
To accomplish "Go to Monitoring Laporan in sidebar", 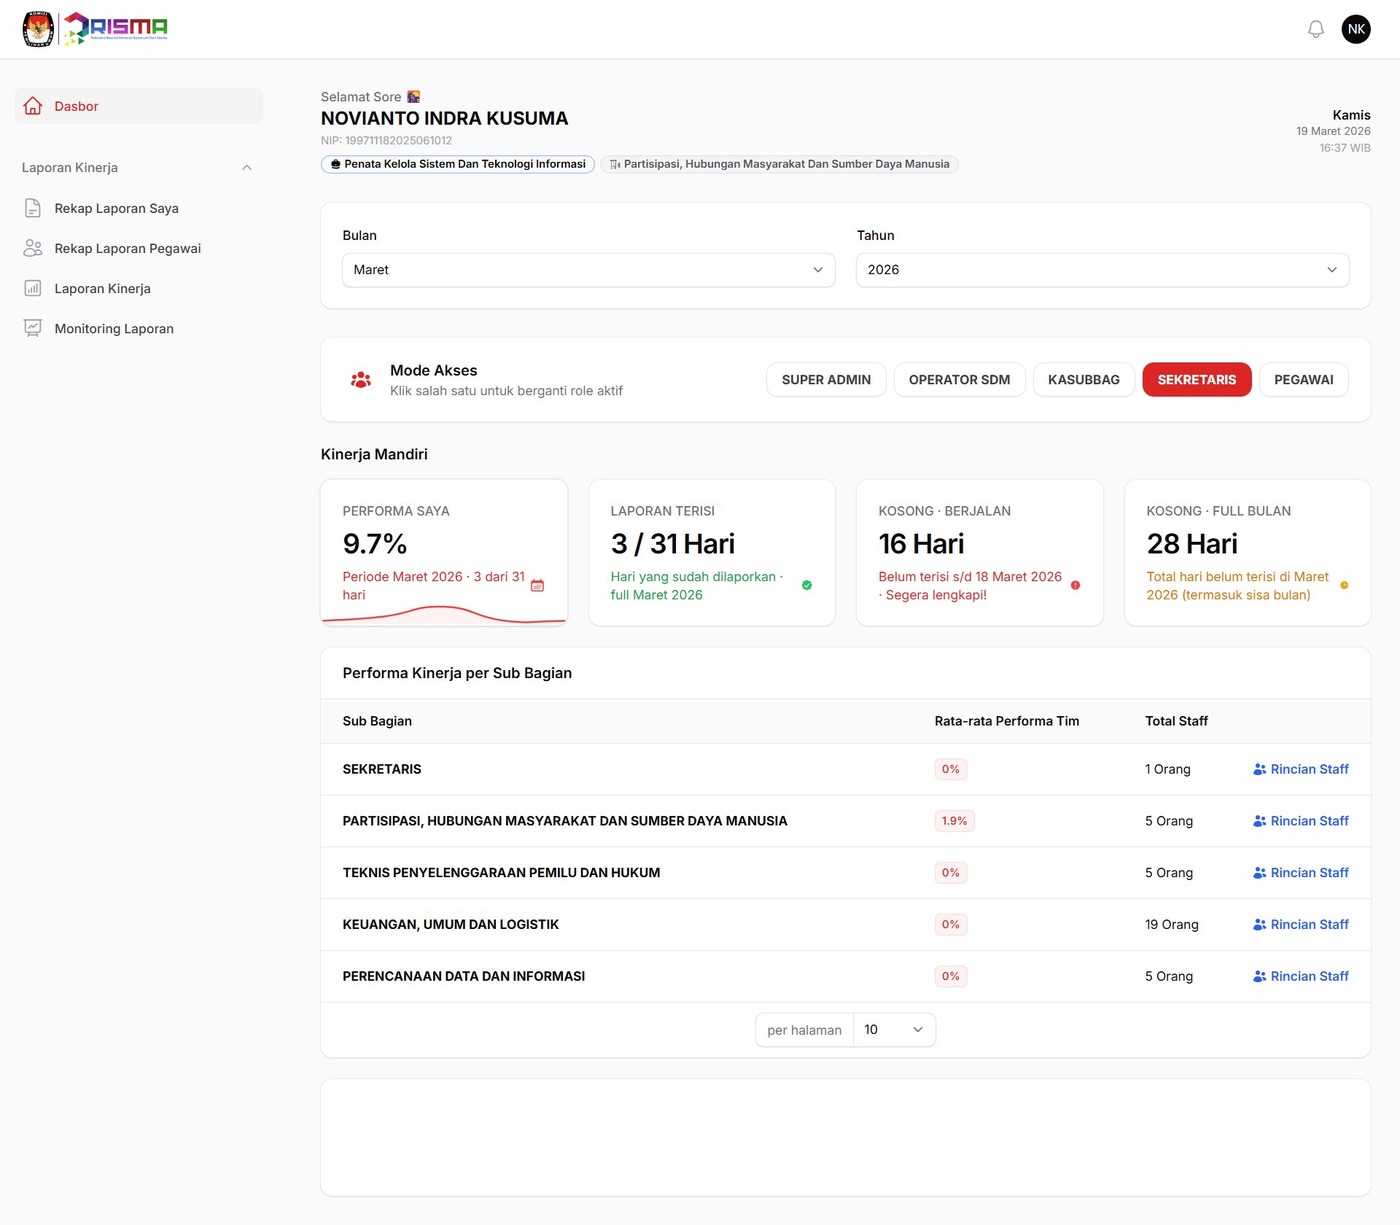I will coord(114,328).
